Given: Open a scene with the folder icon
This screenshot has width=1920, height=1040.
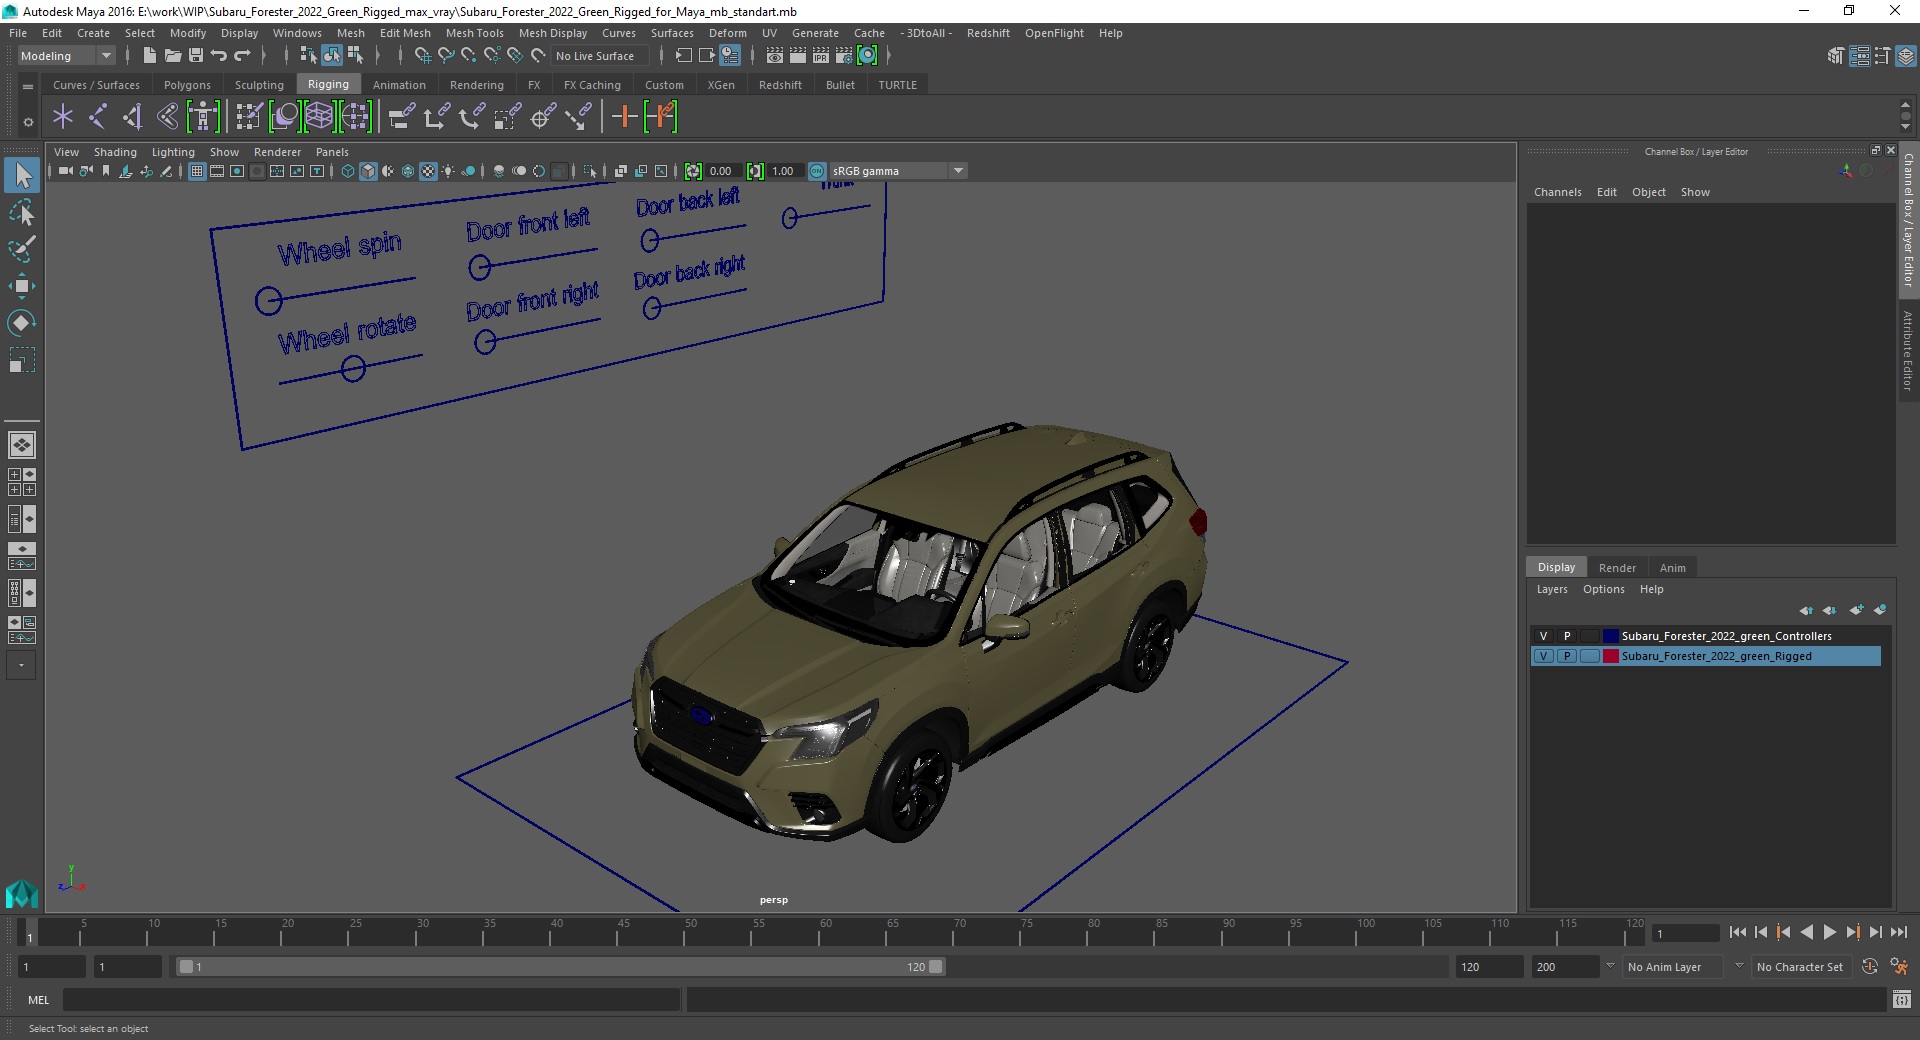Looking at the screenshot, I should (x=172, y=56).
